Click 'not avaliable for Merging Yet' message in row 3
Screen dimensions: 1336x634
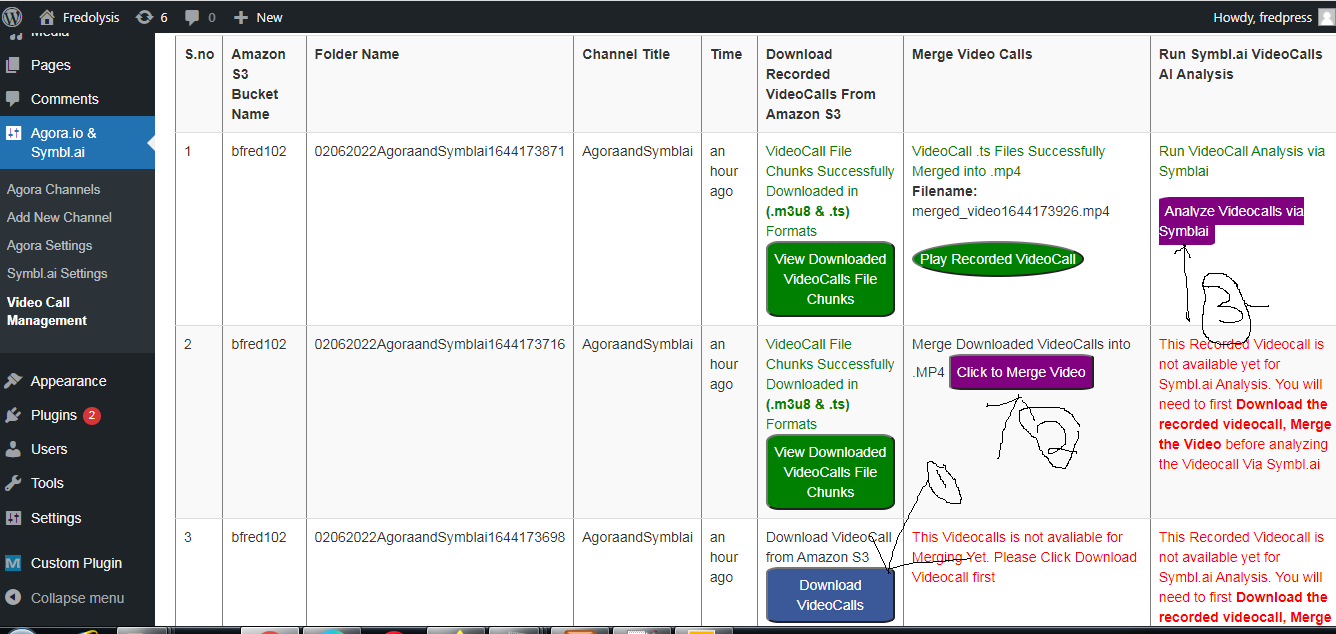pyautogui.click(x=1024, y=557)
